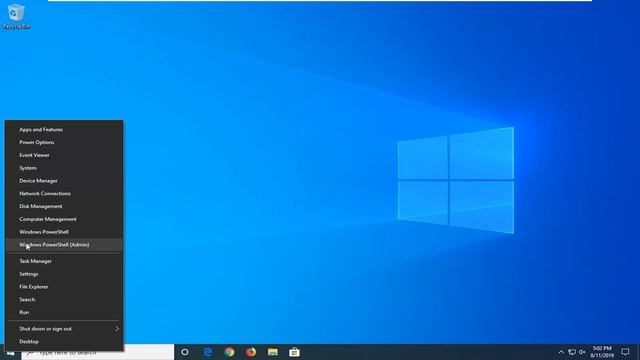The image size is (640, 360).
Task: Open Device Manager from the menu
Action: [x=64, y=181]
